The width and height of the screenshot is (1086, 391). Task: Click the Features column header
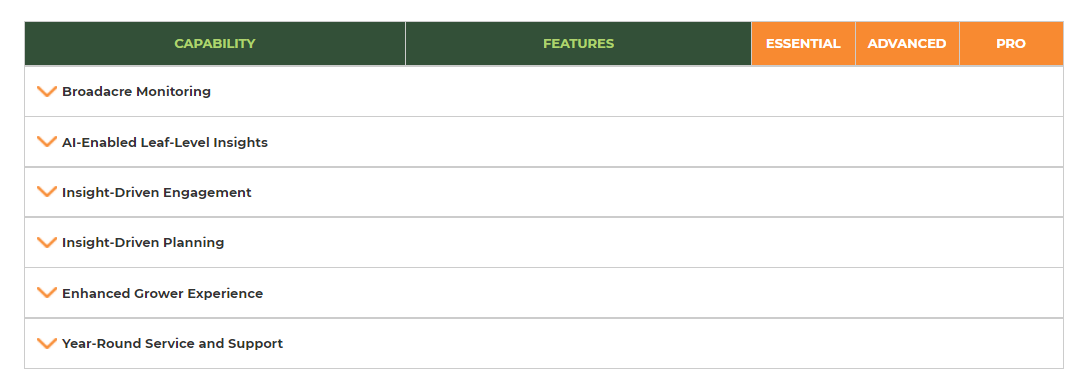pyautogui.click(x=578, y=44)
